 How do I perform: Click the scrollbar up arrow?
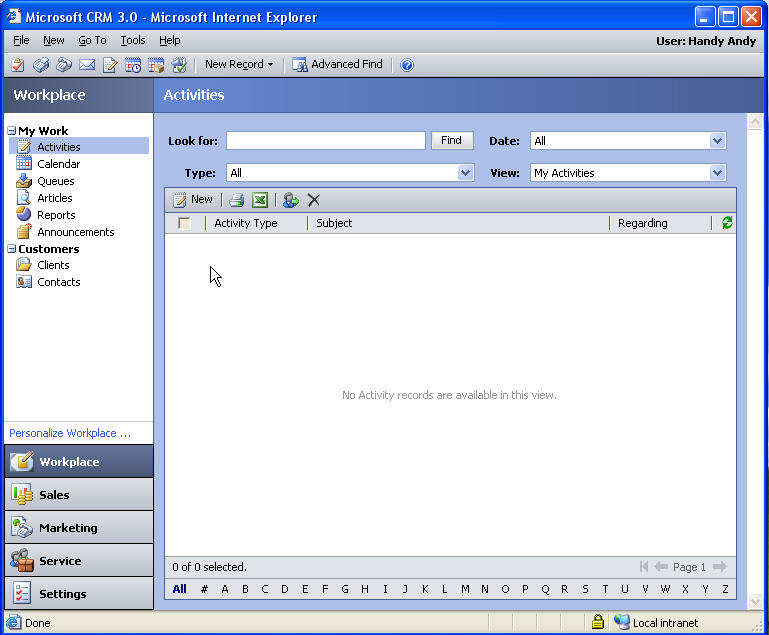tap(755, 121)
